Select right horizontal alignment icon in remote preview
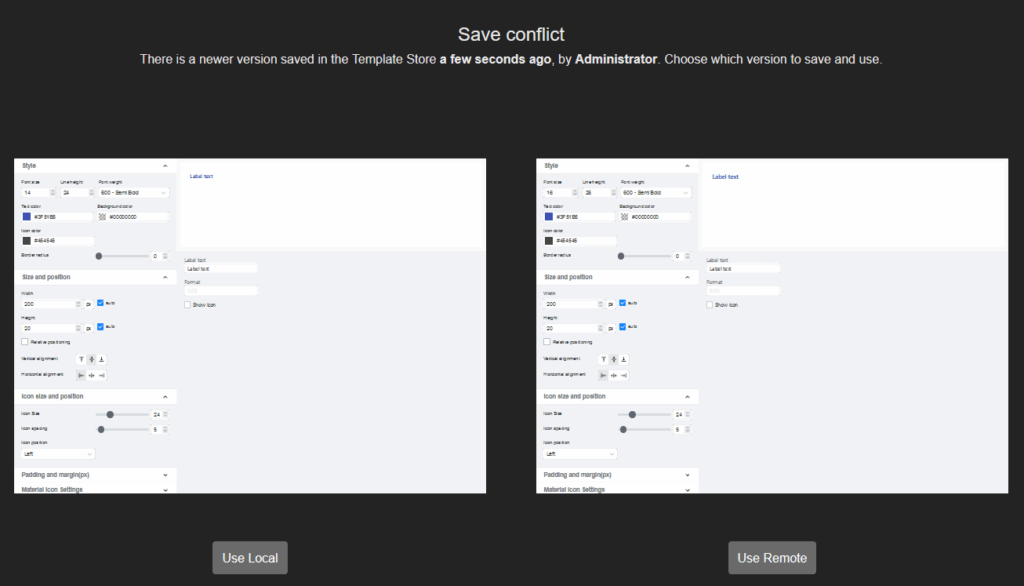Image resolution: width=1024 pixels, height=586 pixels. click(623, 375)
